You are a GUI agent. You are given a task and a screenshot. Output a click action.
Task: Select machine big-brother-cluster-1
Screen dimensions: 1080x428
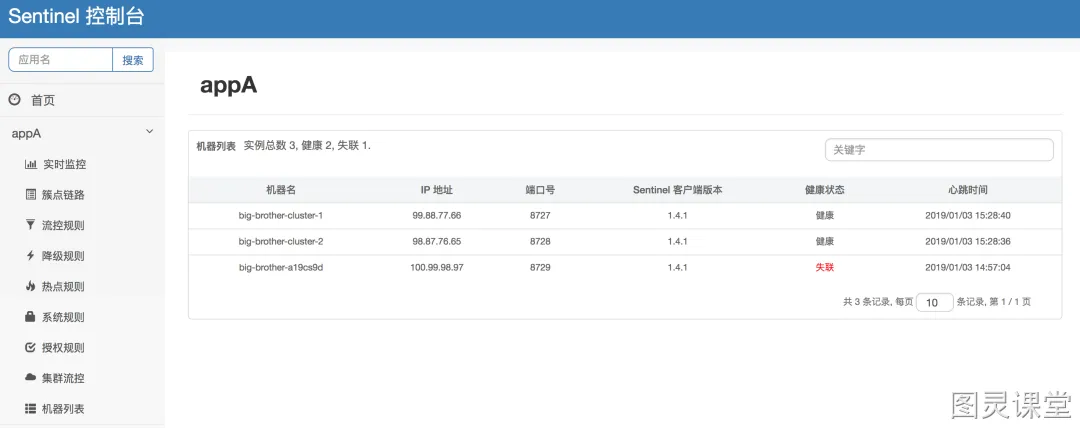(281, 215)
